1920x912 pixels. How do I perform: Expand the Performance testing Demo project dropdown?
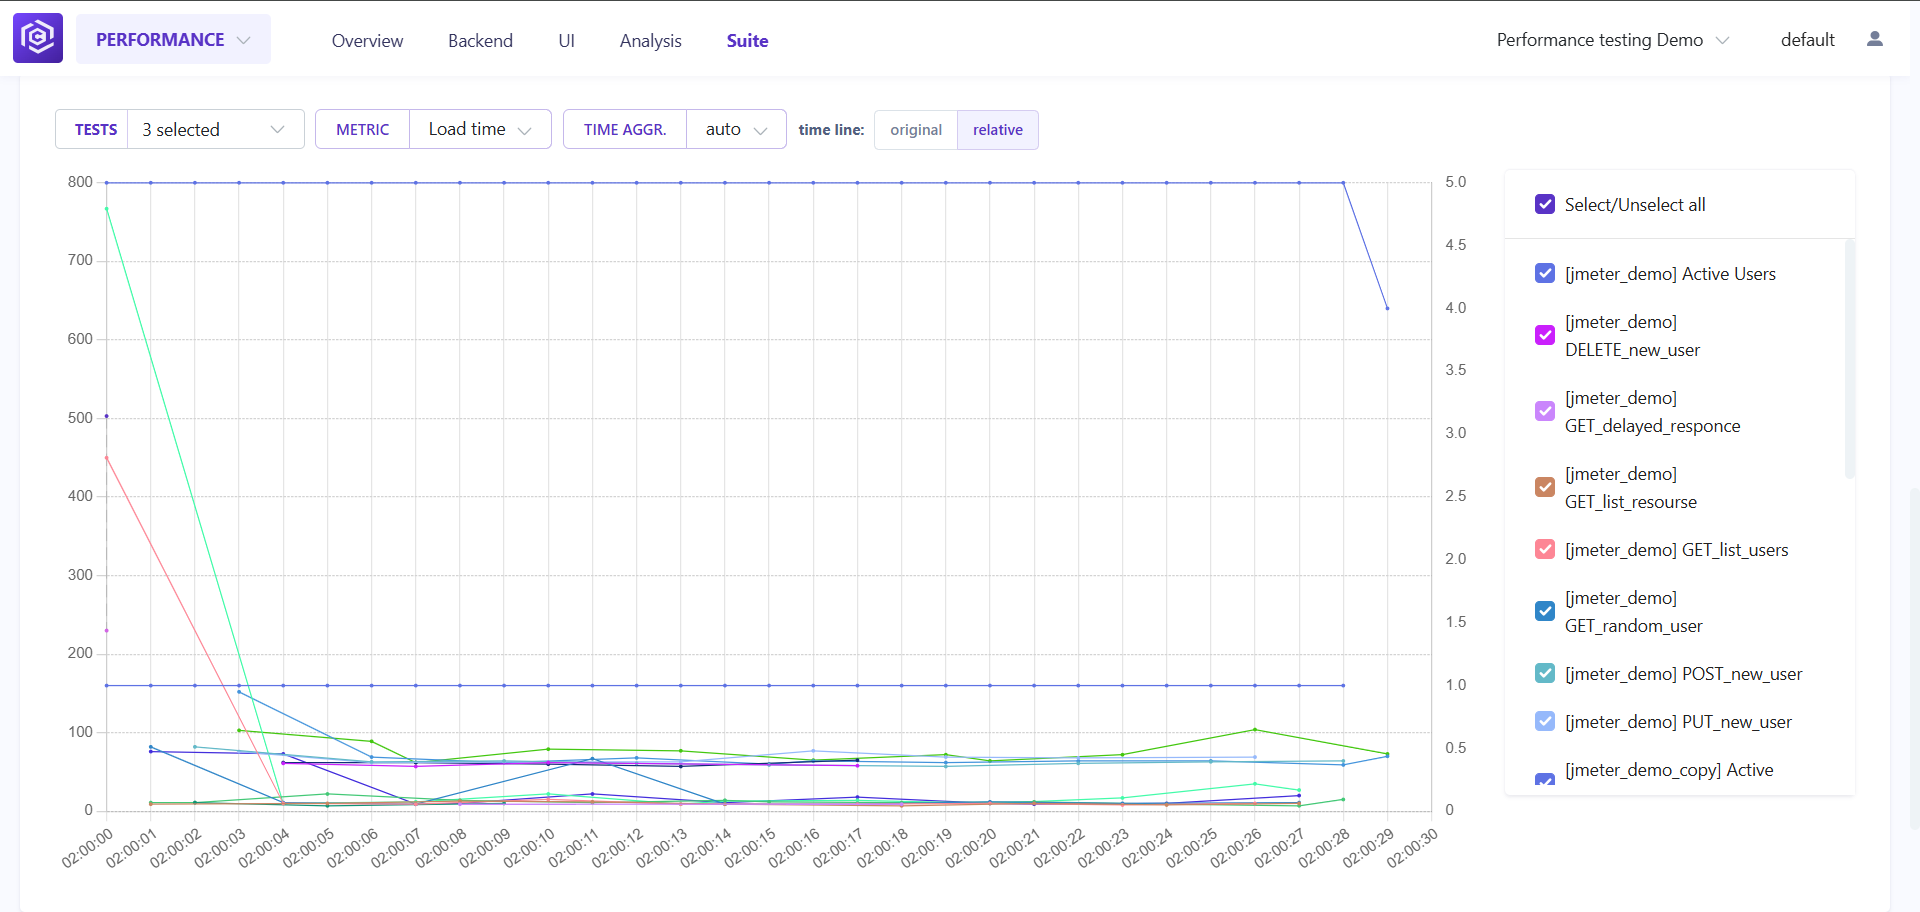click(x=1612, y=40)
